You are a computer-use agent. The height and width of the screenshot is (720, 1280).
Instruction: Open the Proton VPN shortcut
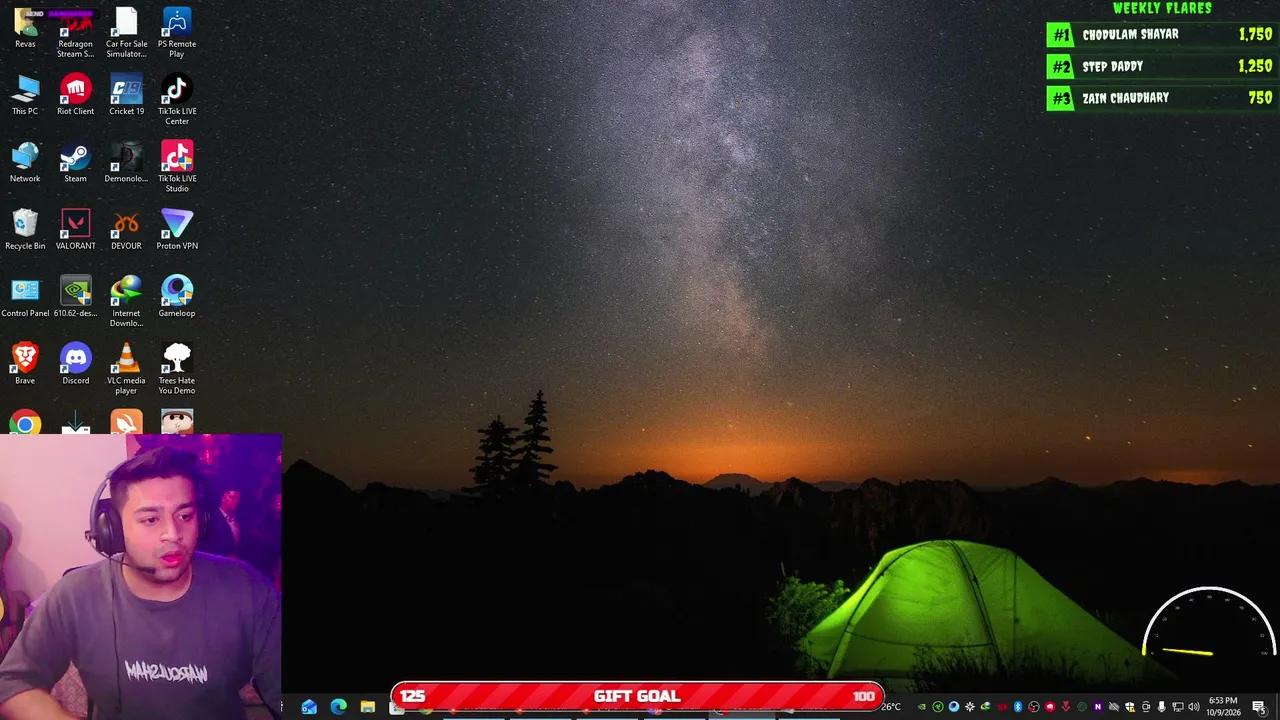(x=177, y=230)
